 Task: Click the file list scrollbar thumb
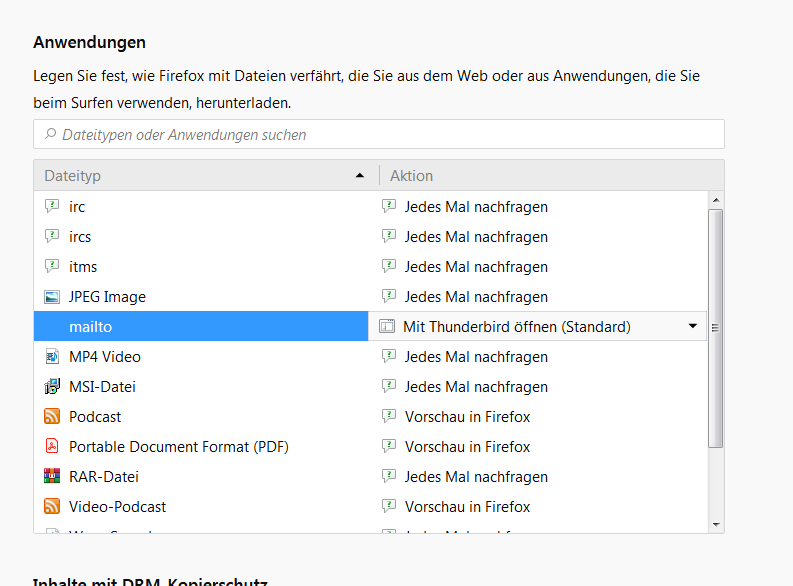[716, 328]
